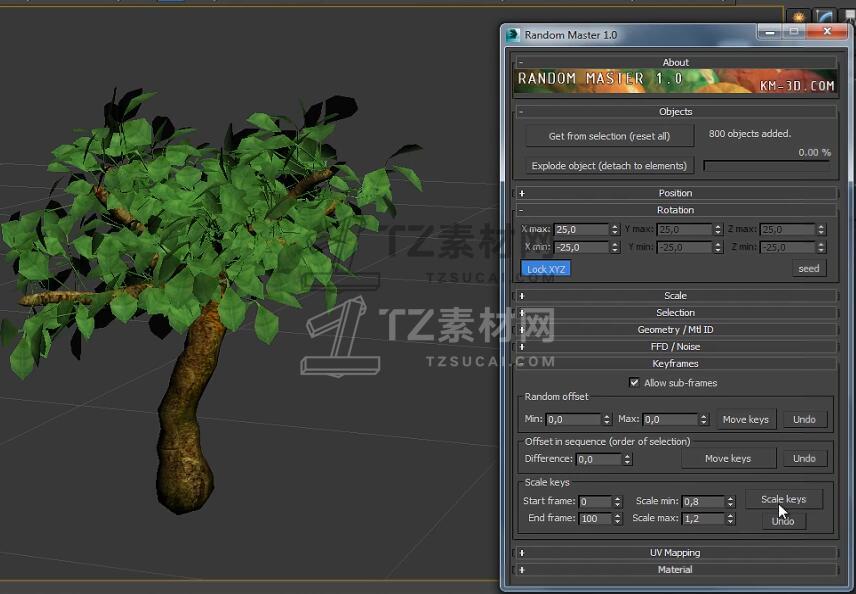The width and height of the screenshot is (856, 594).
Task: Click Get from selection (reset all)
Action: coord(609,136)
